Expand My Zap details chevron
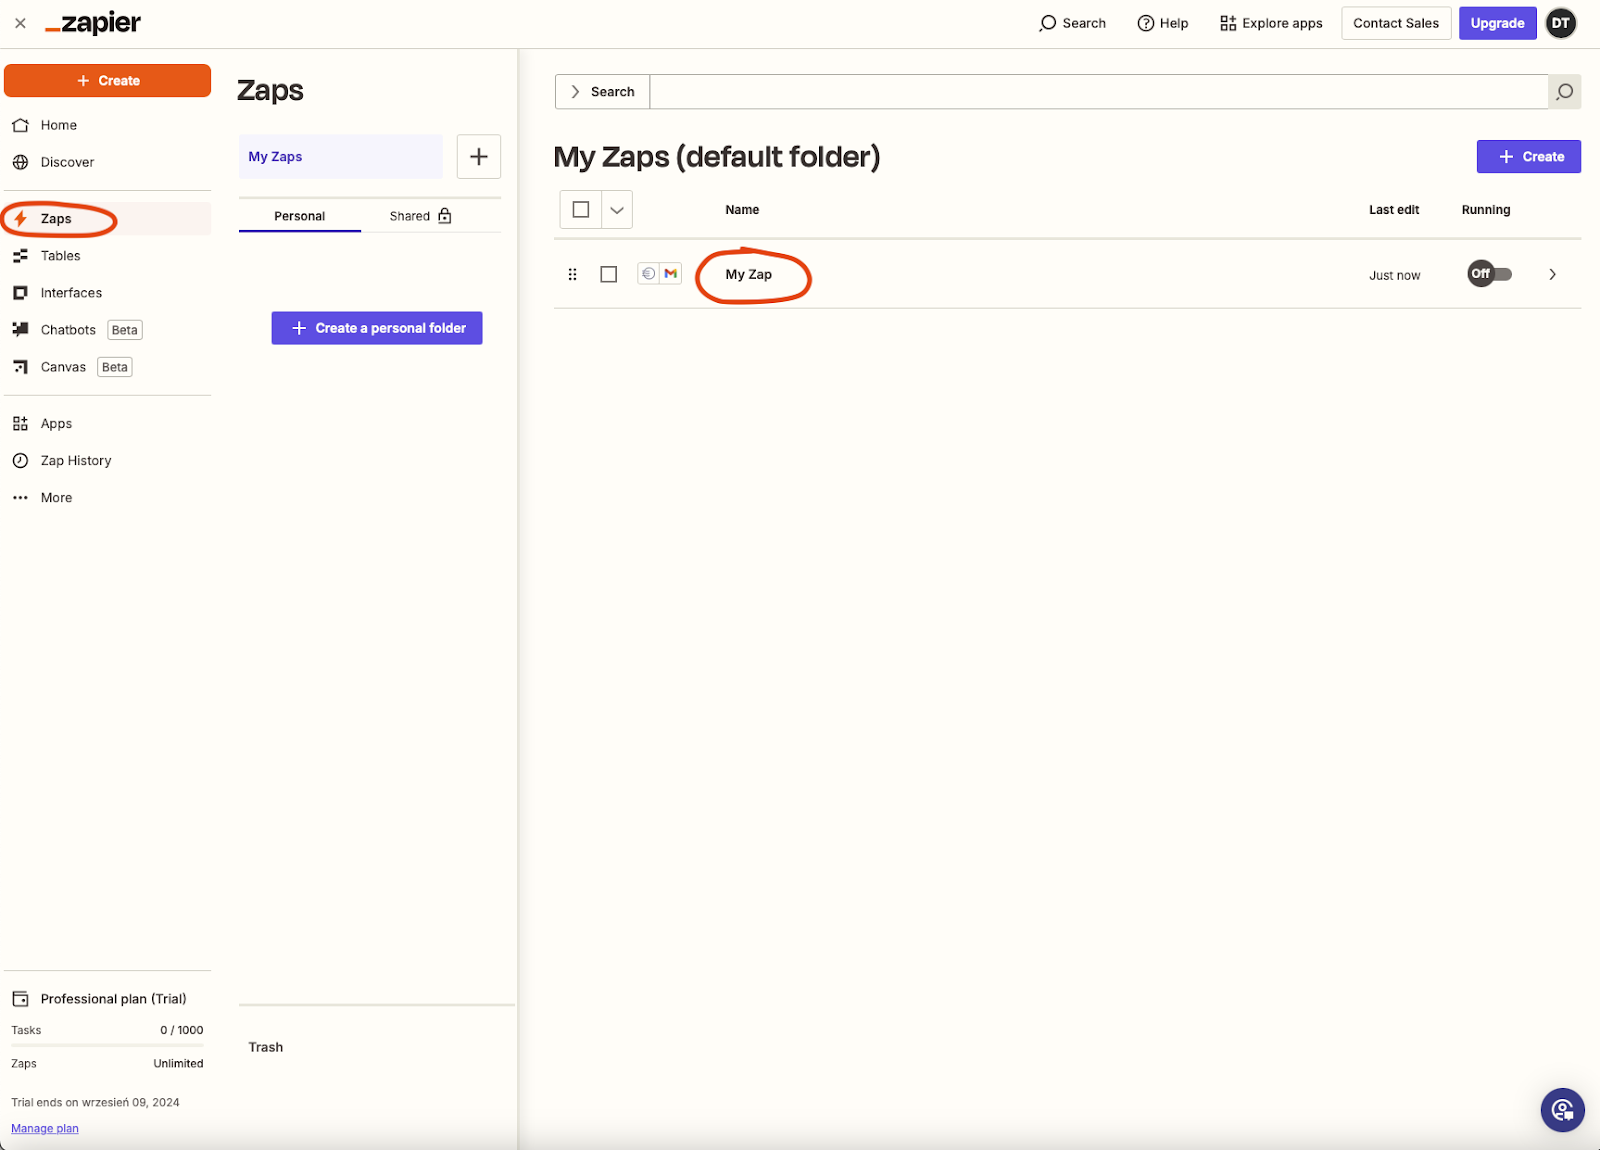This screenshot has height=1150, width=1600. pyautogui.click(x=1553, y=274)
